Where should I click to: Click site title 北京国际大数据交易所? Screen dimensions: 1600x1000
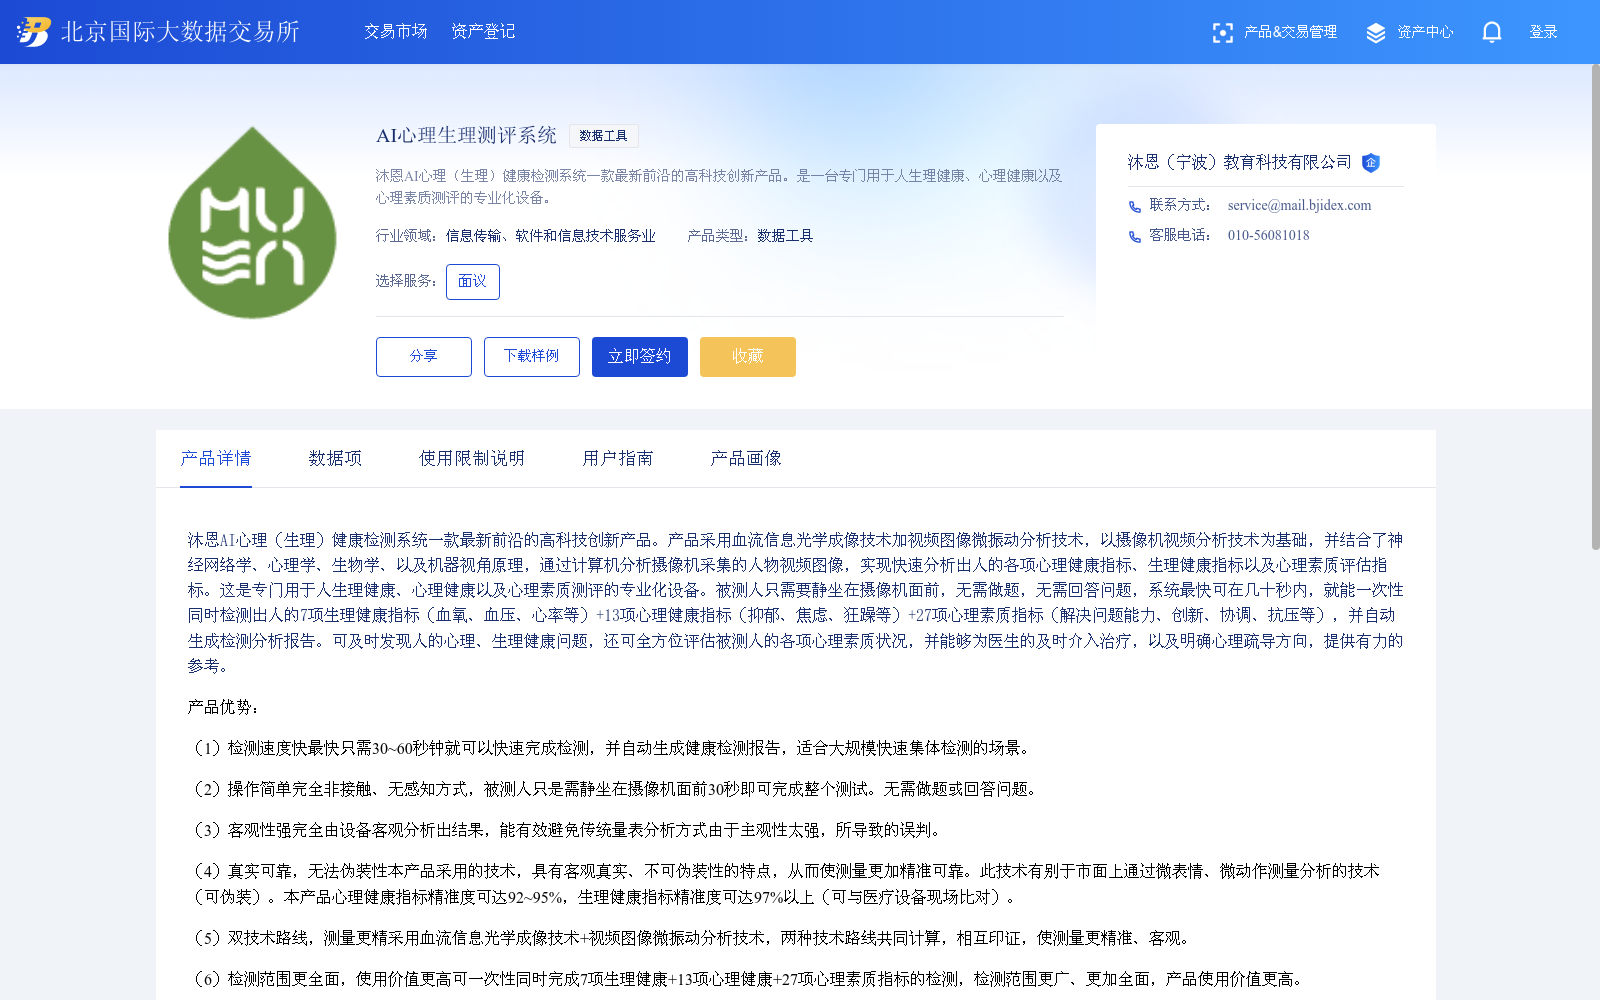click(180, 32)
